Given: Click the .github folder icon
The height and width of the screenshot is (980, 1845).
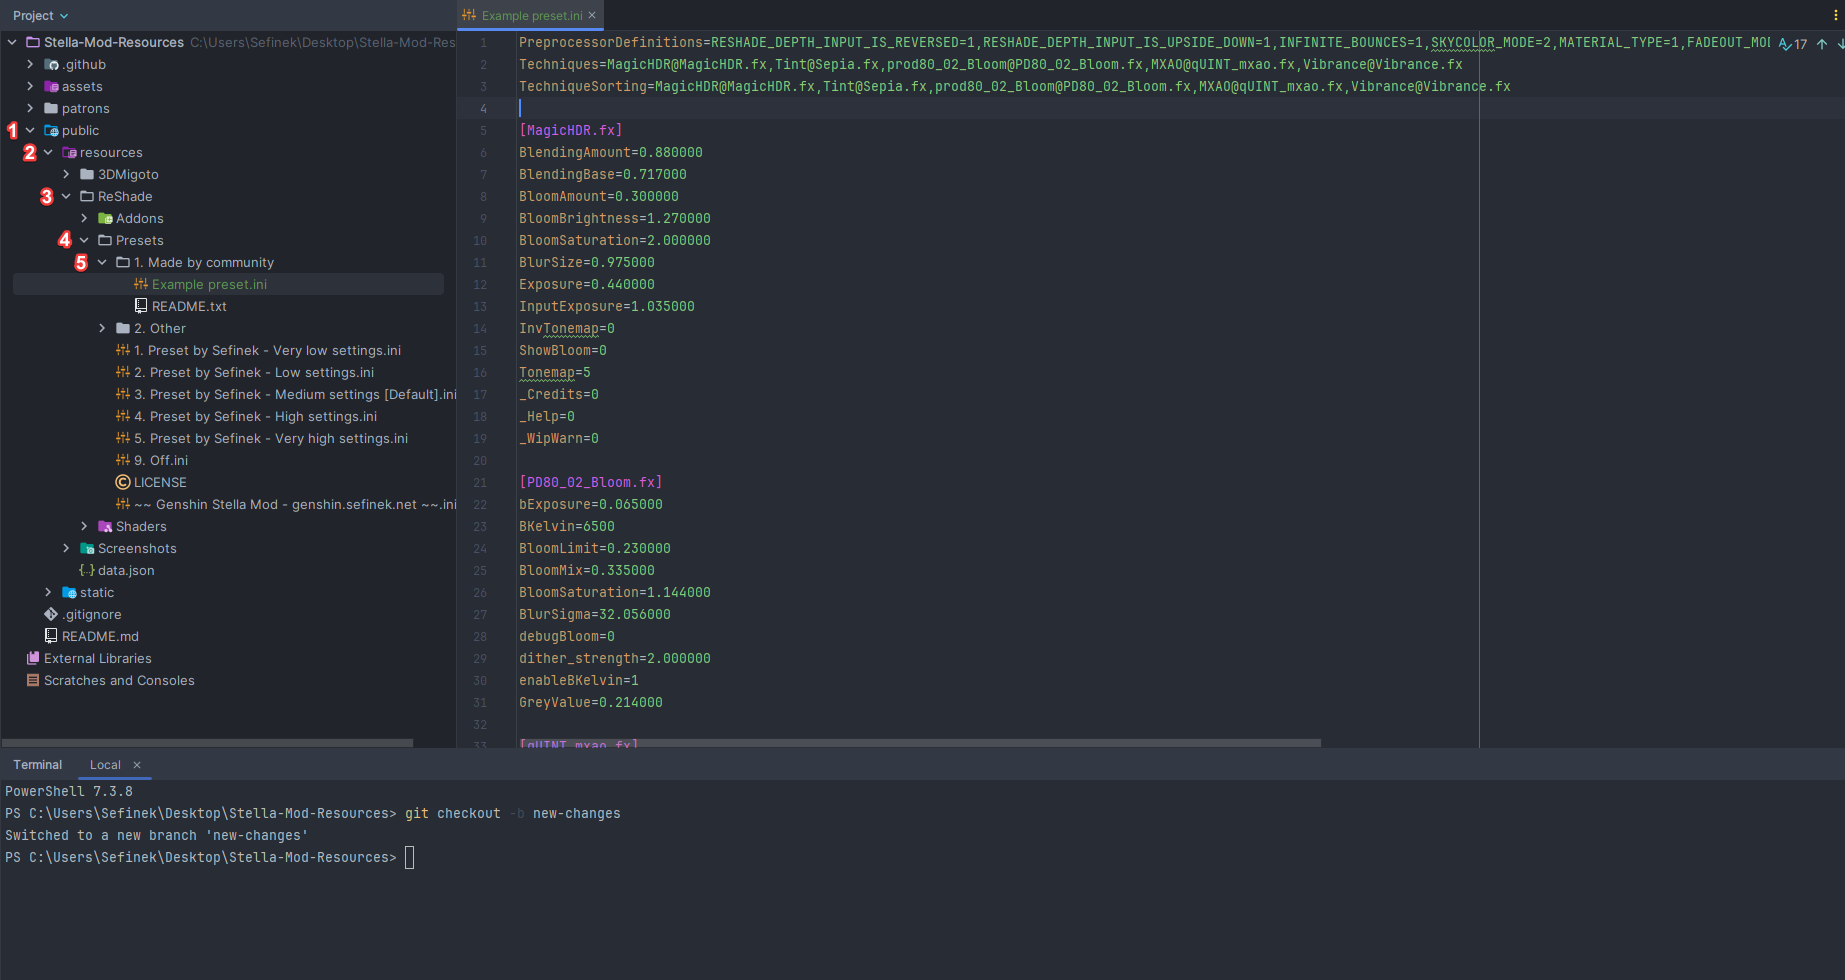Looking at the screenshot, I should (x=51, y=64).
